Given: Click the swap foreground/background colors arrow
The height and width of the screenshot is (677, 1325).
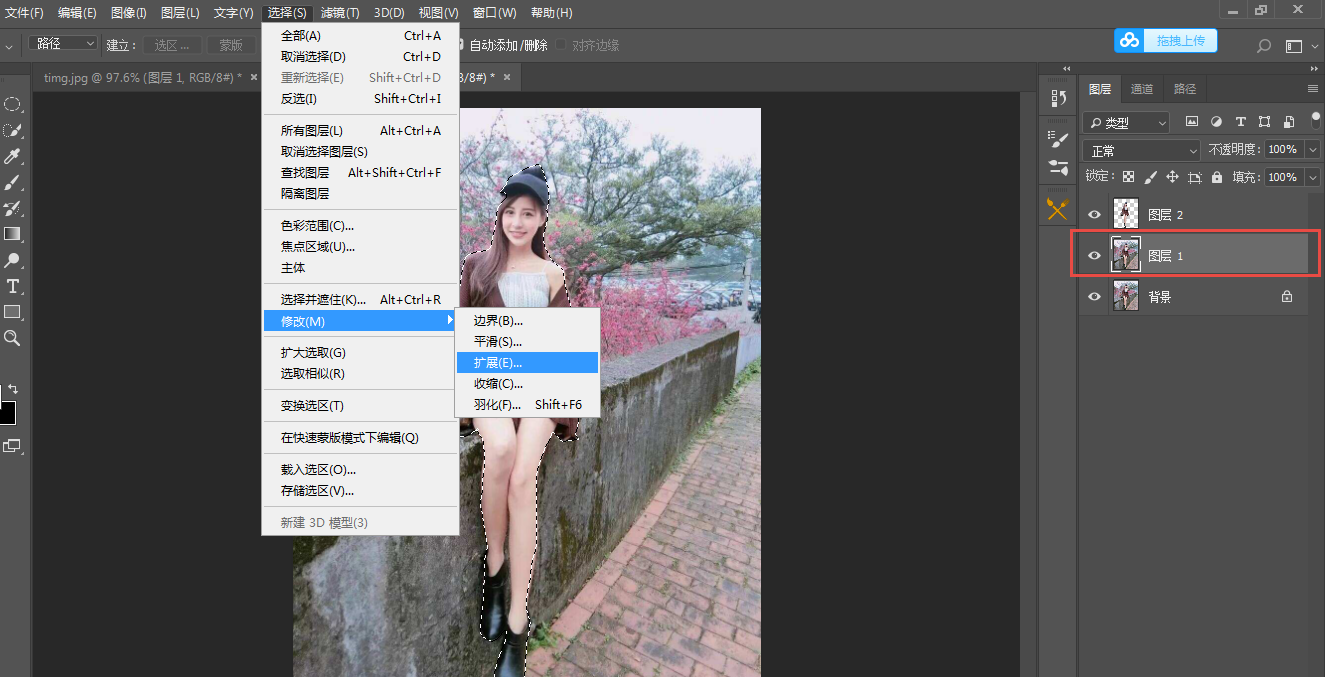Looking at the screenshot, I should (13, 388).
